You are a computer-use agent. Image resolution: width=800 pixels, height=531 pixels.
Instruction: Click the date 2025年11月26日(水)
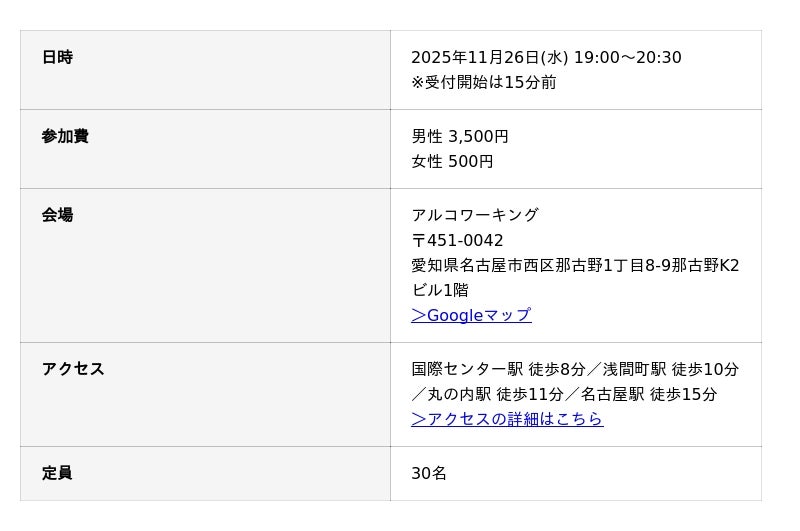click(x=489, y=58)
